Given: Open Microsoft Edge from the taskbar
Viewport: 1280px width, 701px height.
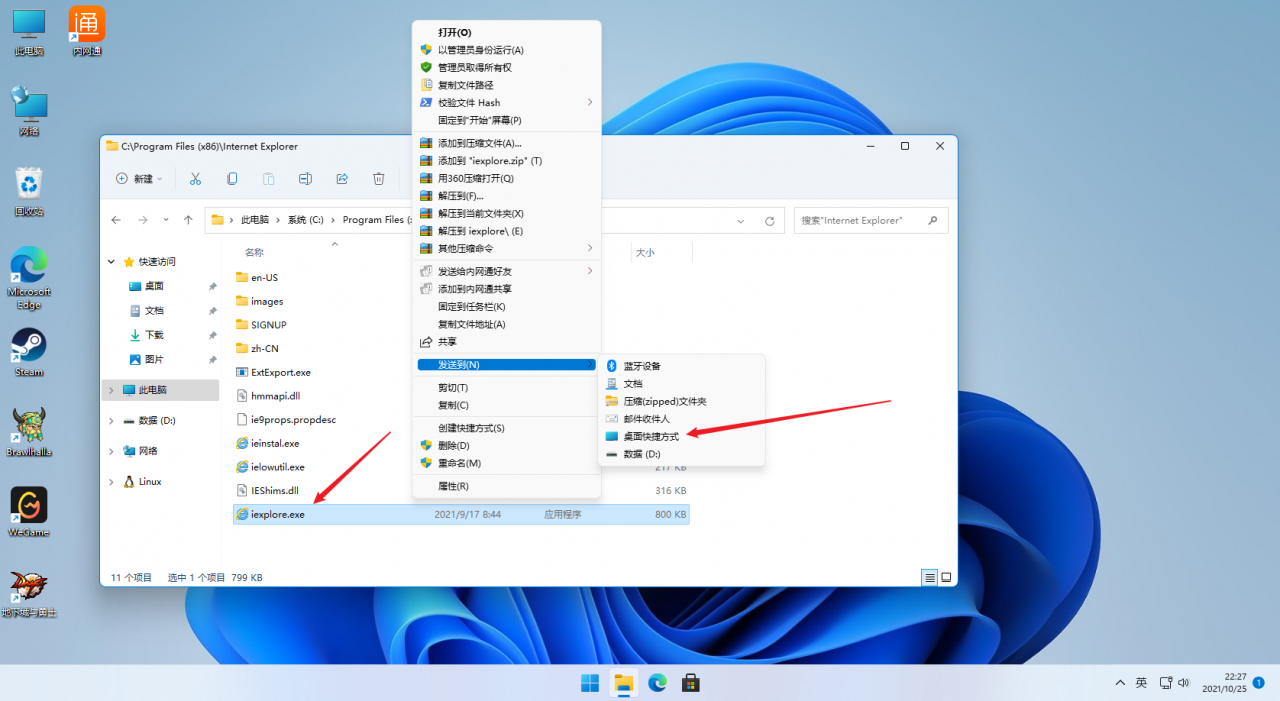Looking at the screenshot, I should 657,683.
